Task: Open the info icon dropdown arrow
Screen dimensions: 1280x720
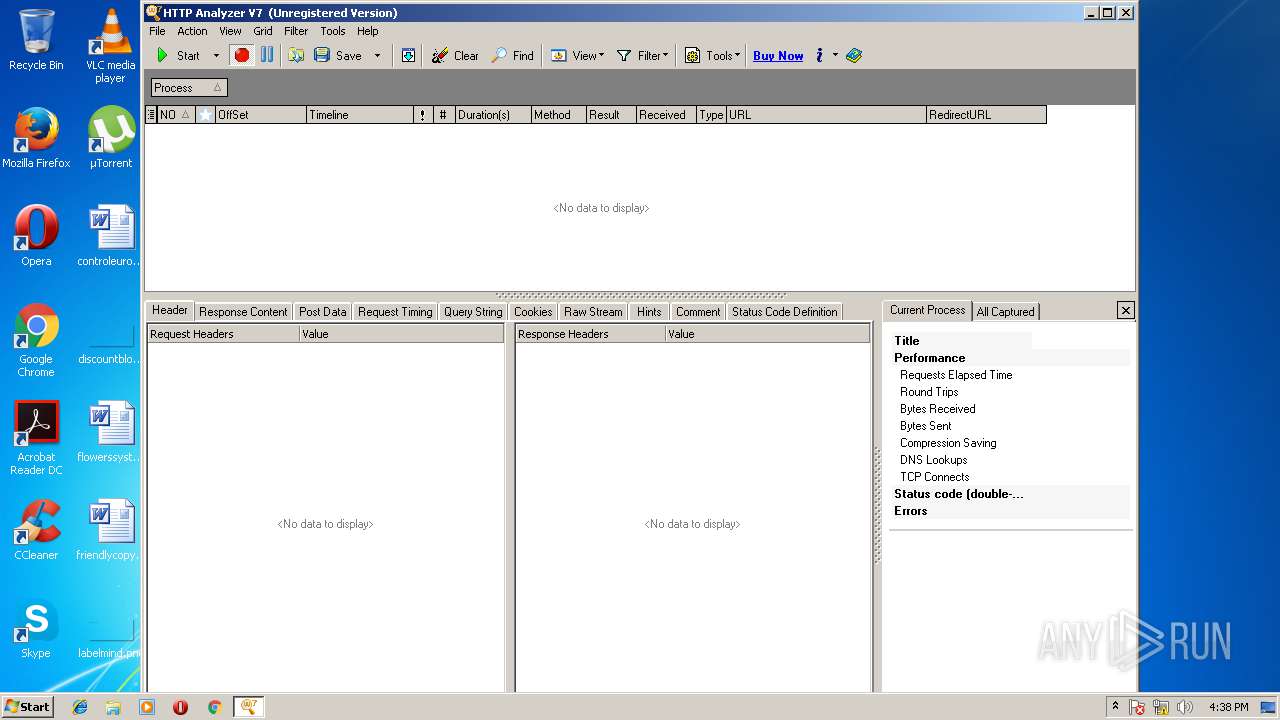Action: (x=835, y=56)
